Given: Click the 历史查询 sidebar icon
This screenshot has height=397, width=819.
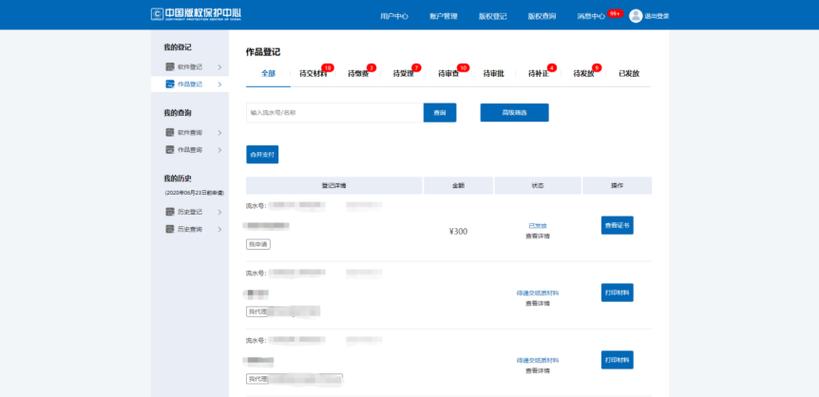Looking at the screenshot, I should [x=169, y=229].
